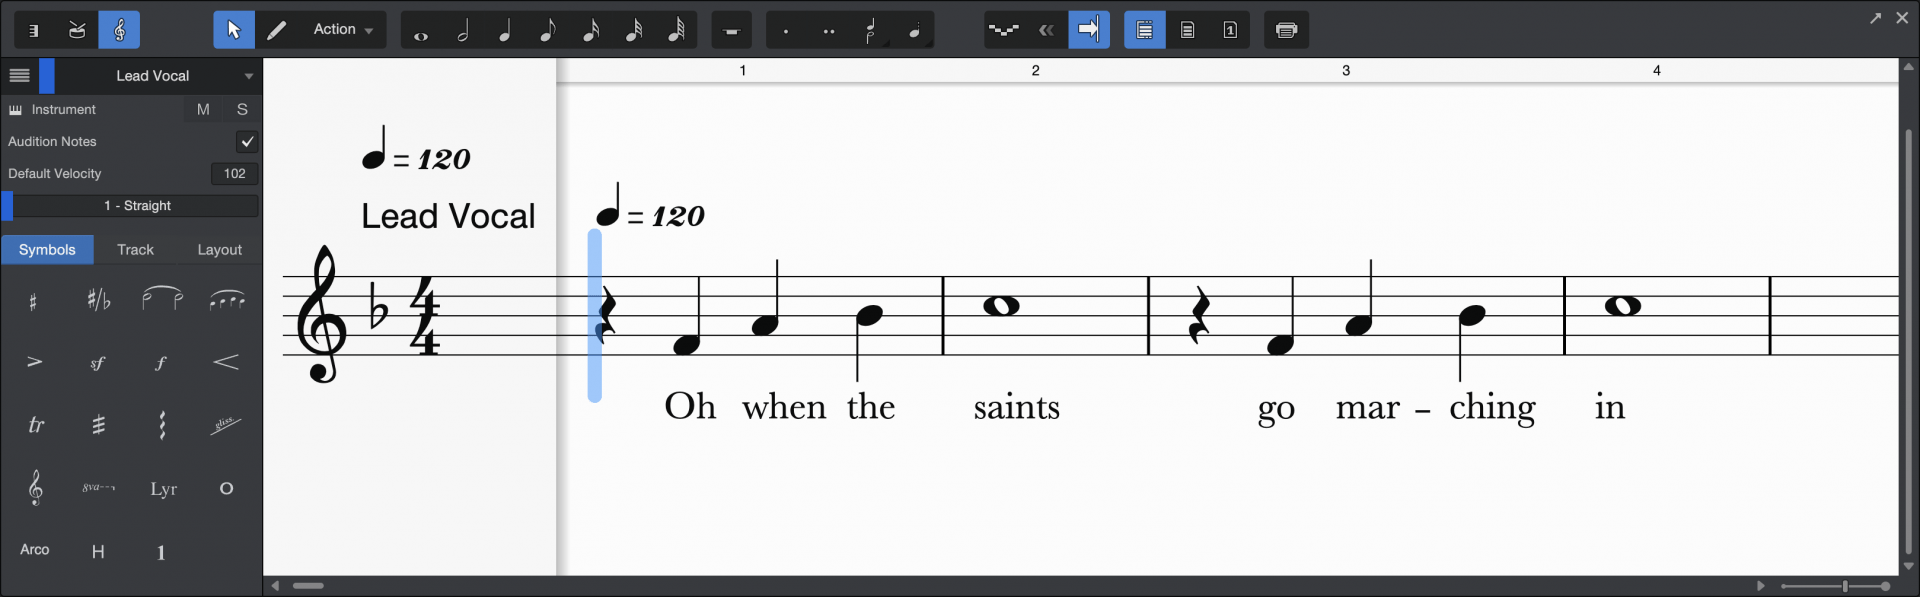1920x597 pixels.
Task: Select the fingering number 1 symbol
Action: [x=161, y=552]
